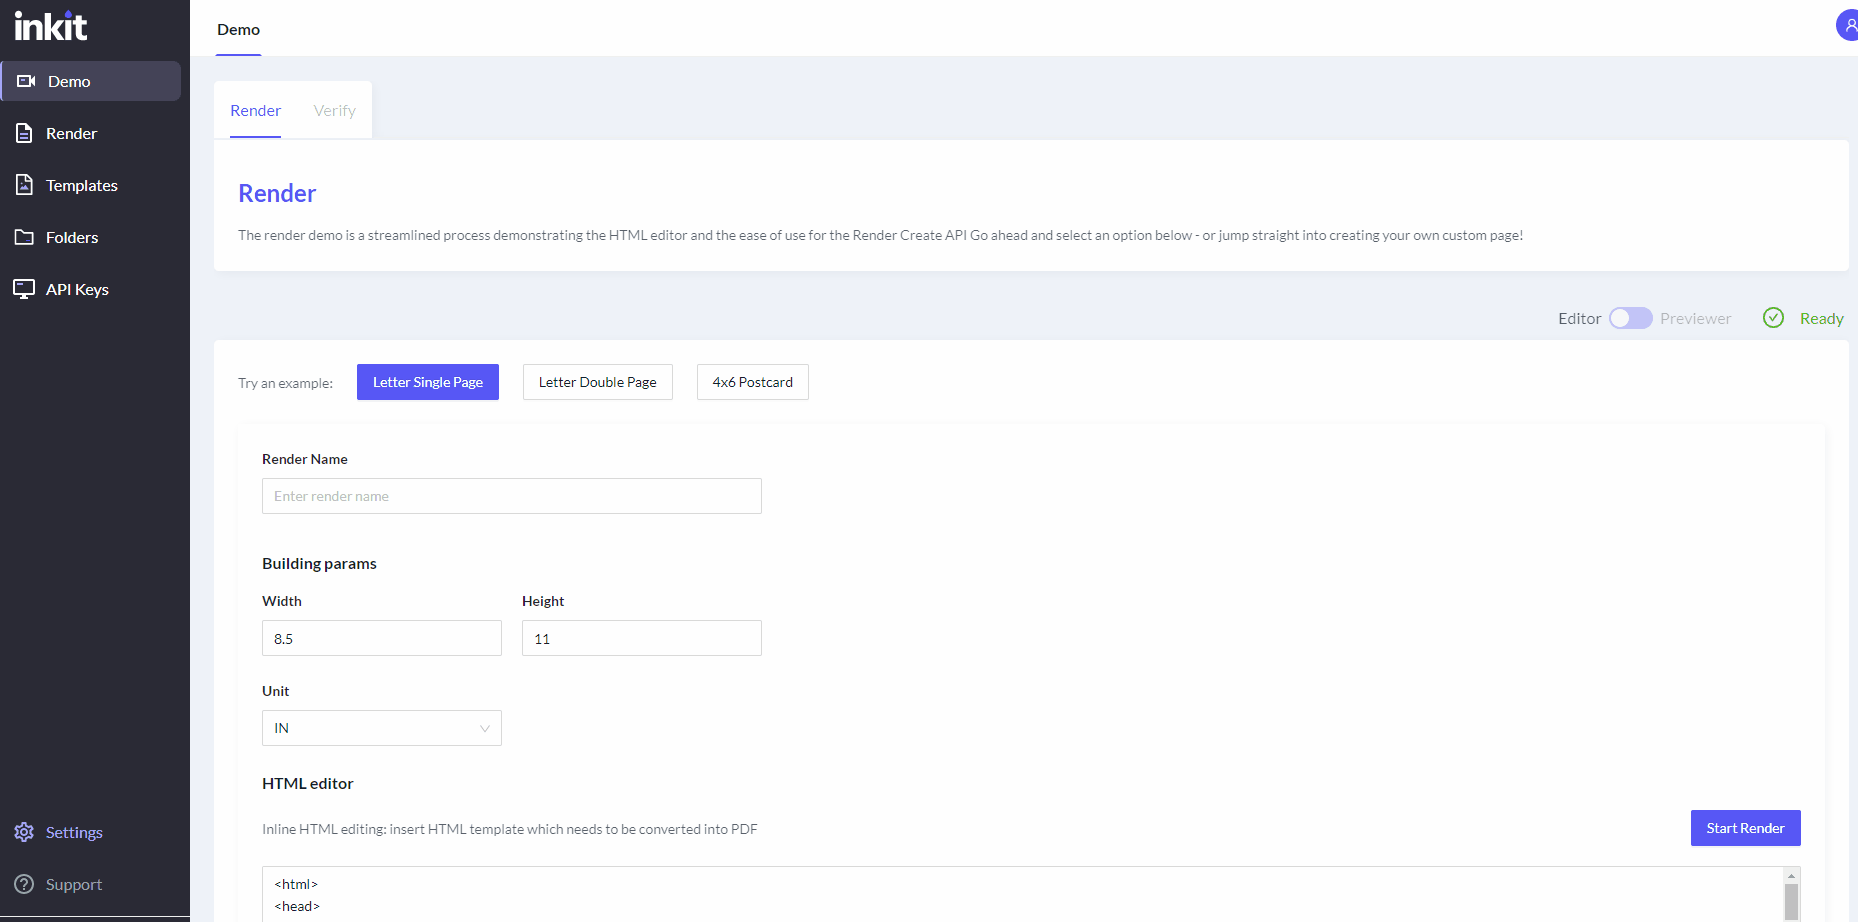The height and width of the screenshot is (922, 1858).
Task: Click the Folders icon in sidebar
Action: point(24,237)
